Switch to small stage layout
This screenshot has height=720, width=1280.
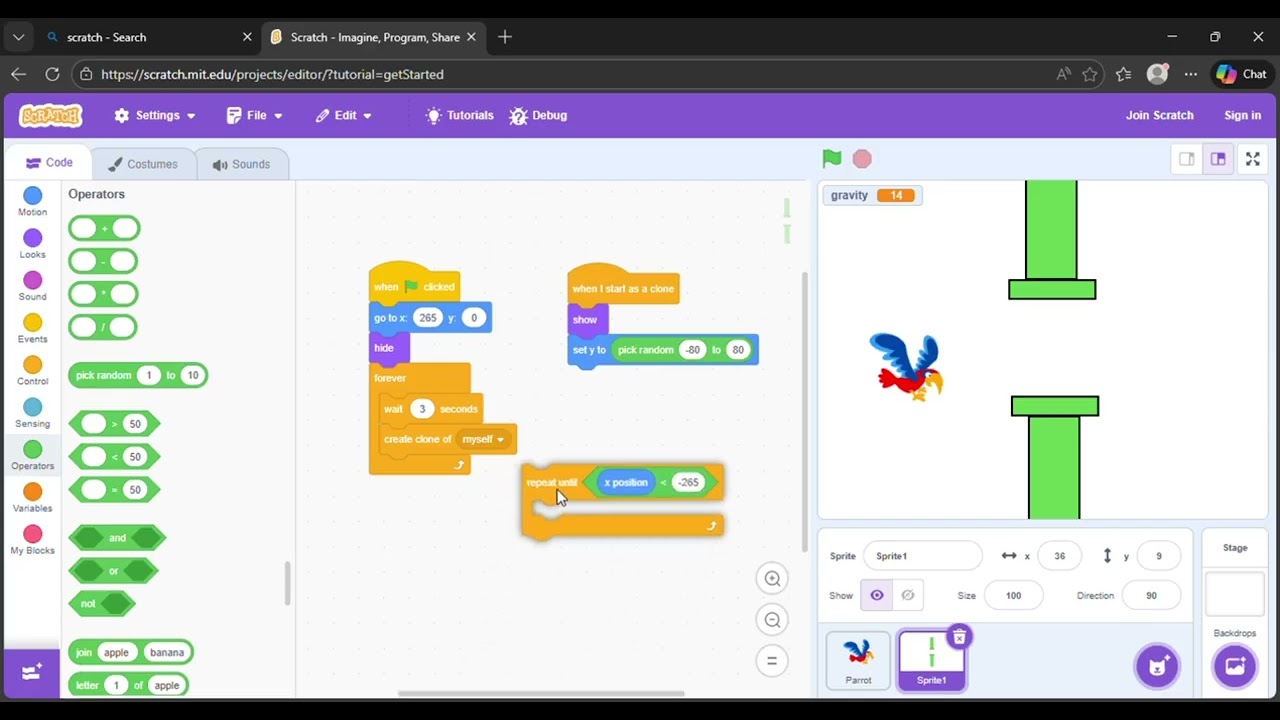[1187, 159]
